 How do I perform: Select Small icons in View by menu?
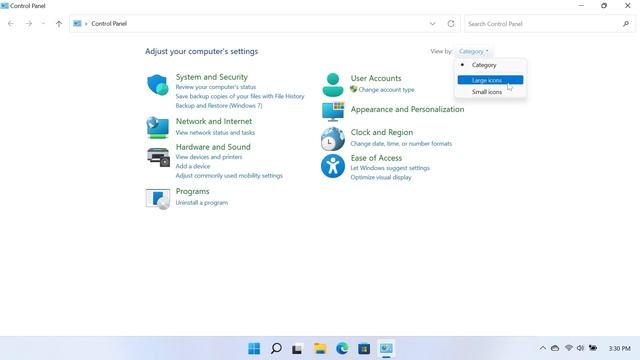[x=491, y=92]
